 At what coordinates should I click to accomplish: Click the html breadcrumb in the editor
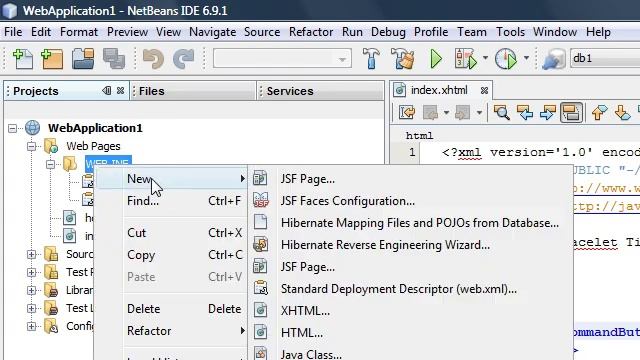coord(419,136)
